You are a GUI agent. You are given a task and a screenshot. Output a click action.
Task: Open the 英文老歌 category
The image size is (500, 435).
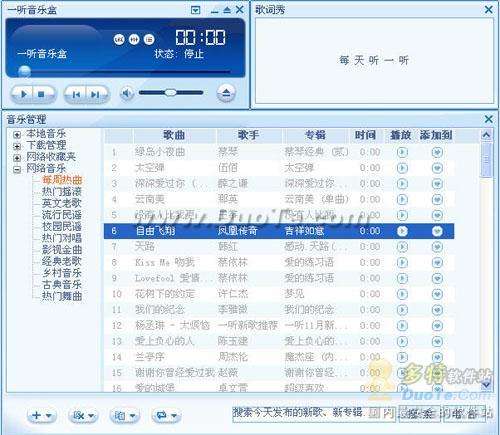coord(62,203)
